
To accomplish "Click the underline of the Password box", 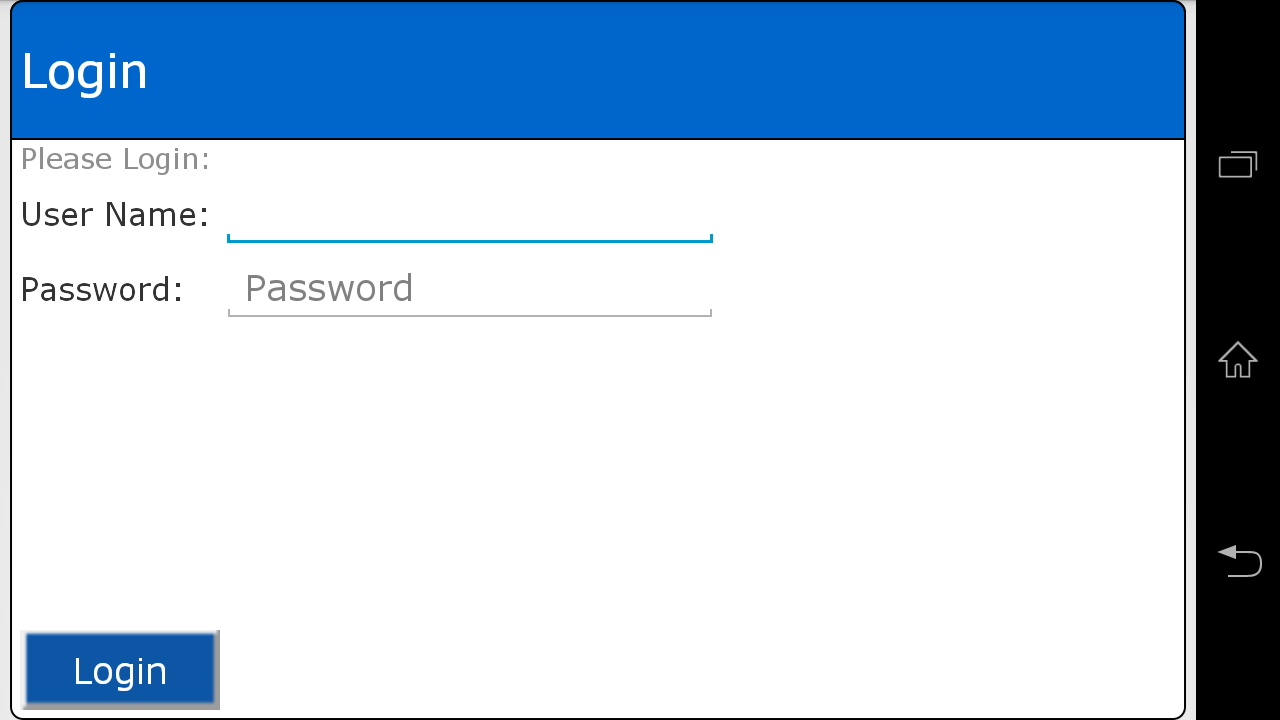I will tap(470, 315).
